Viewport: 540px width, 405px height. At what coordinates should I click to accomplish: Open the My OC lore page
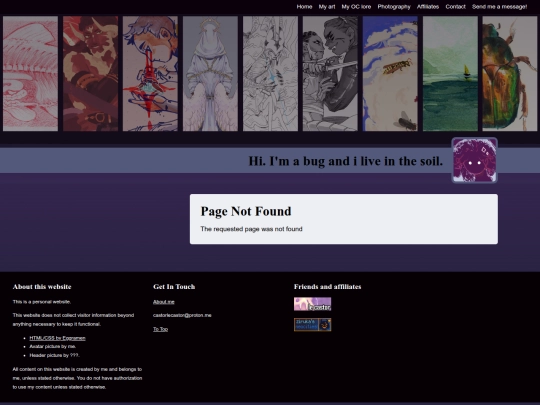[x=356, y=7]
